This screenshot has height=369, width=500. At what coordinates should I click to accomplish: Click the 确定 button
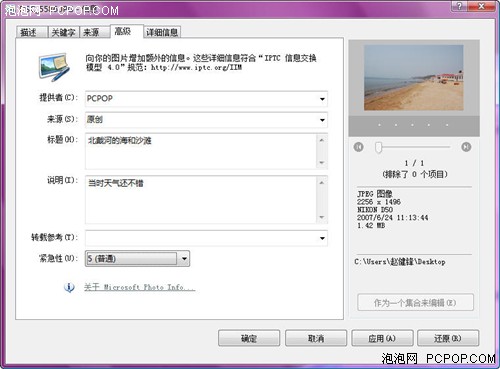(249, 338)
